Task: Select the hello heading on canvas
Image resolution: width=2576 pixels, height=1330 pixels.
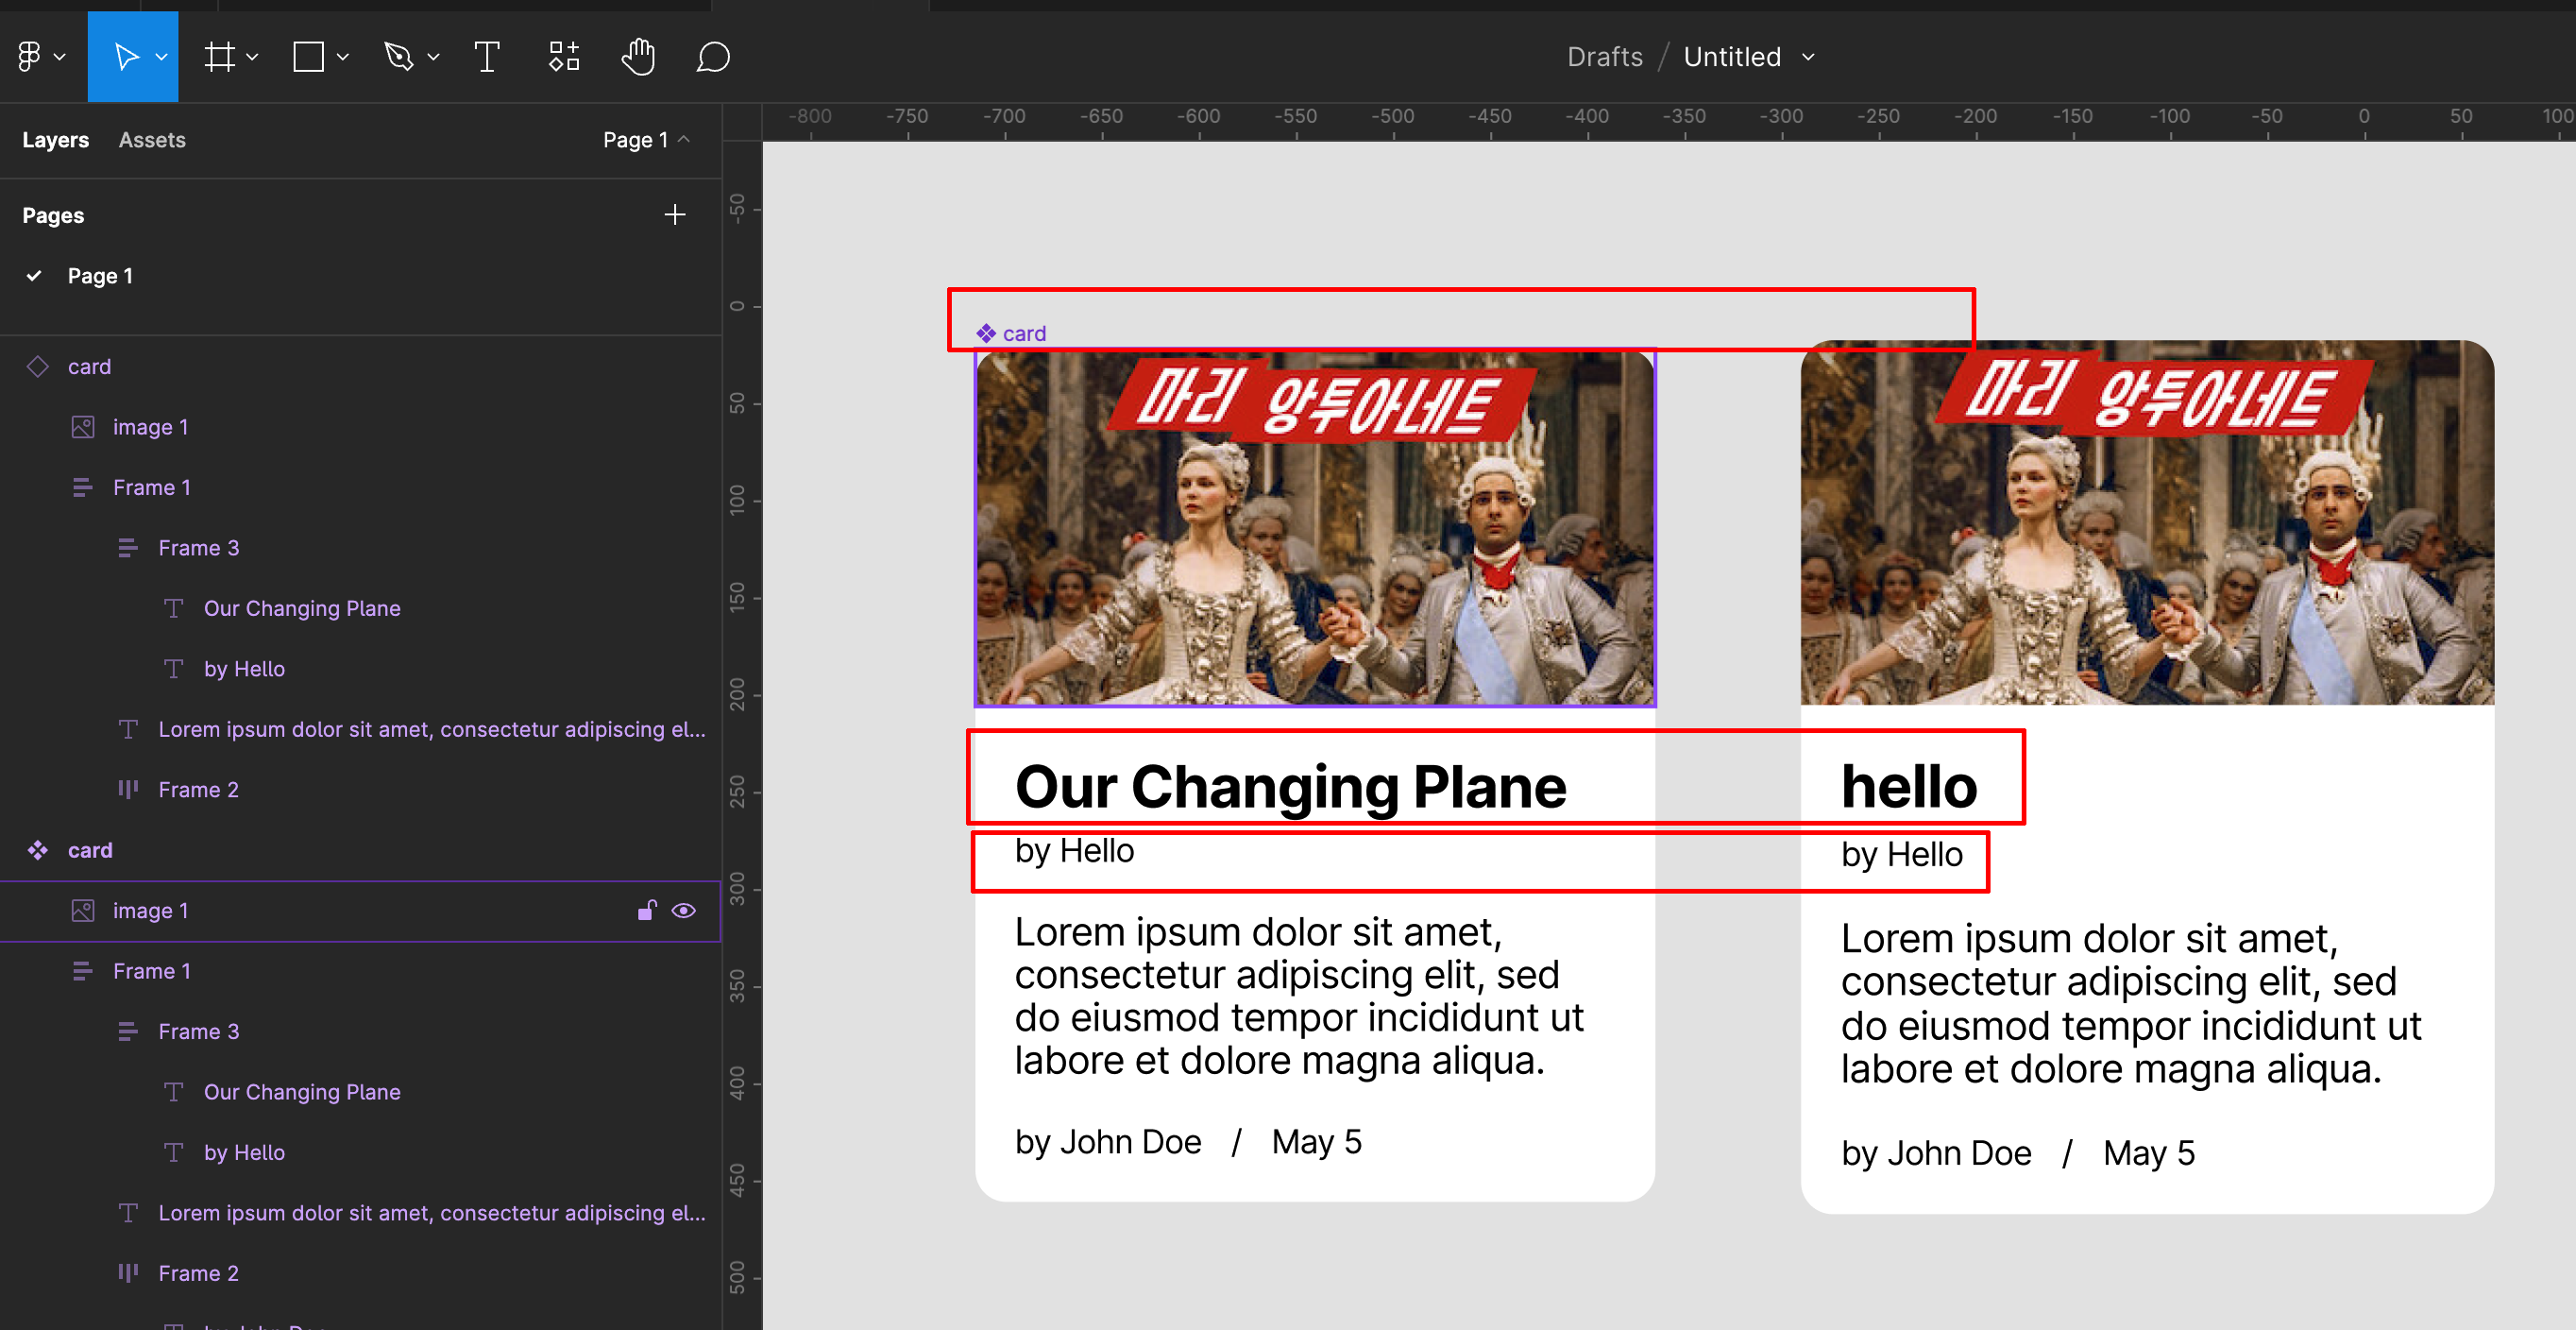Action: (1908, 786)
